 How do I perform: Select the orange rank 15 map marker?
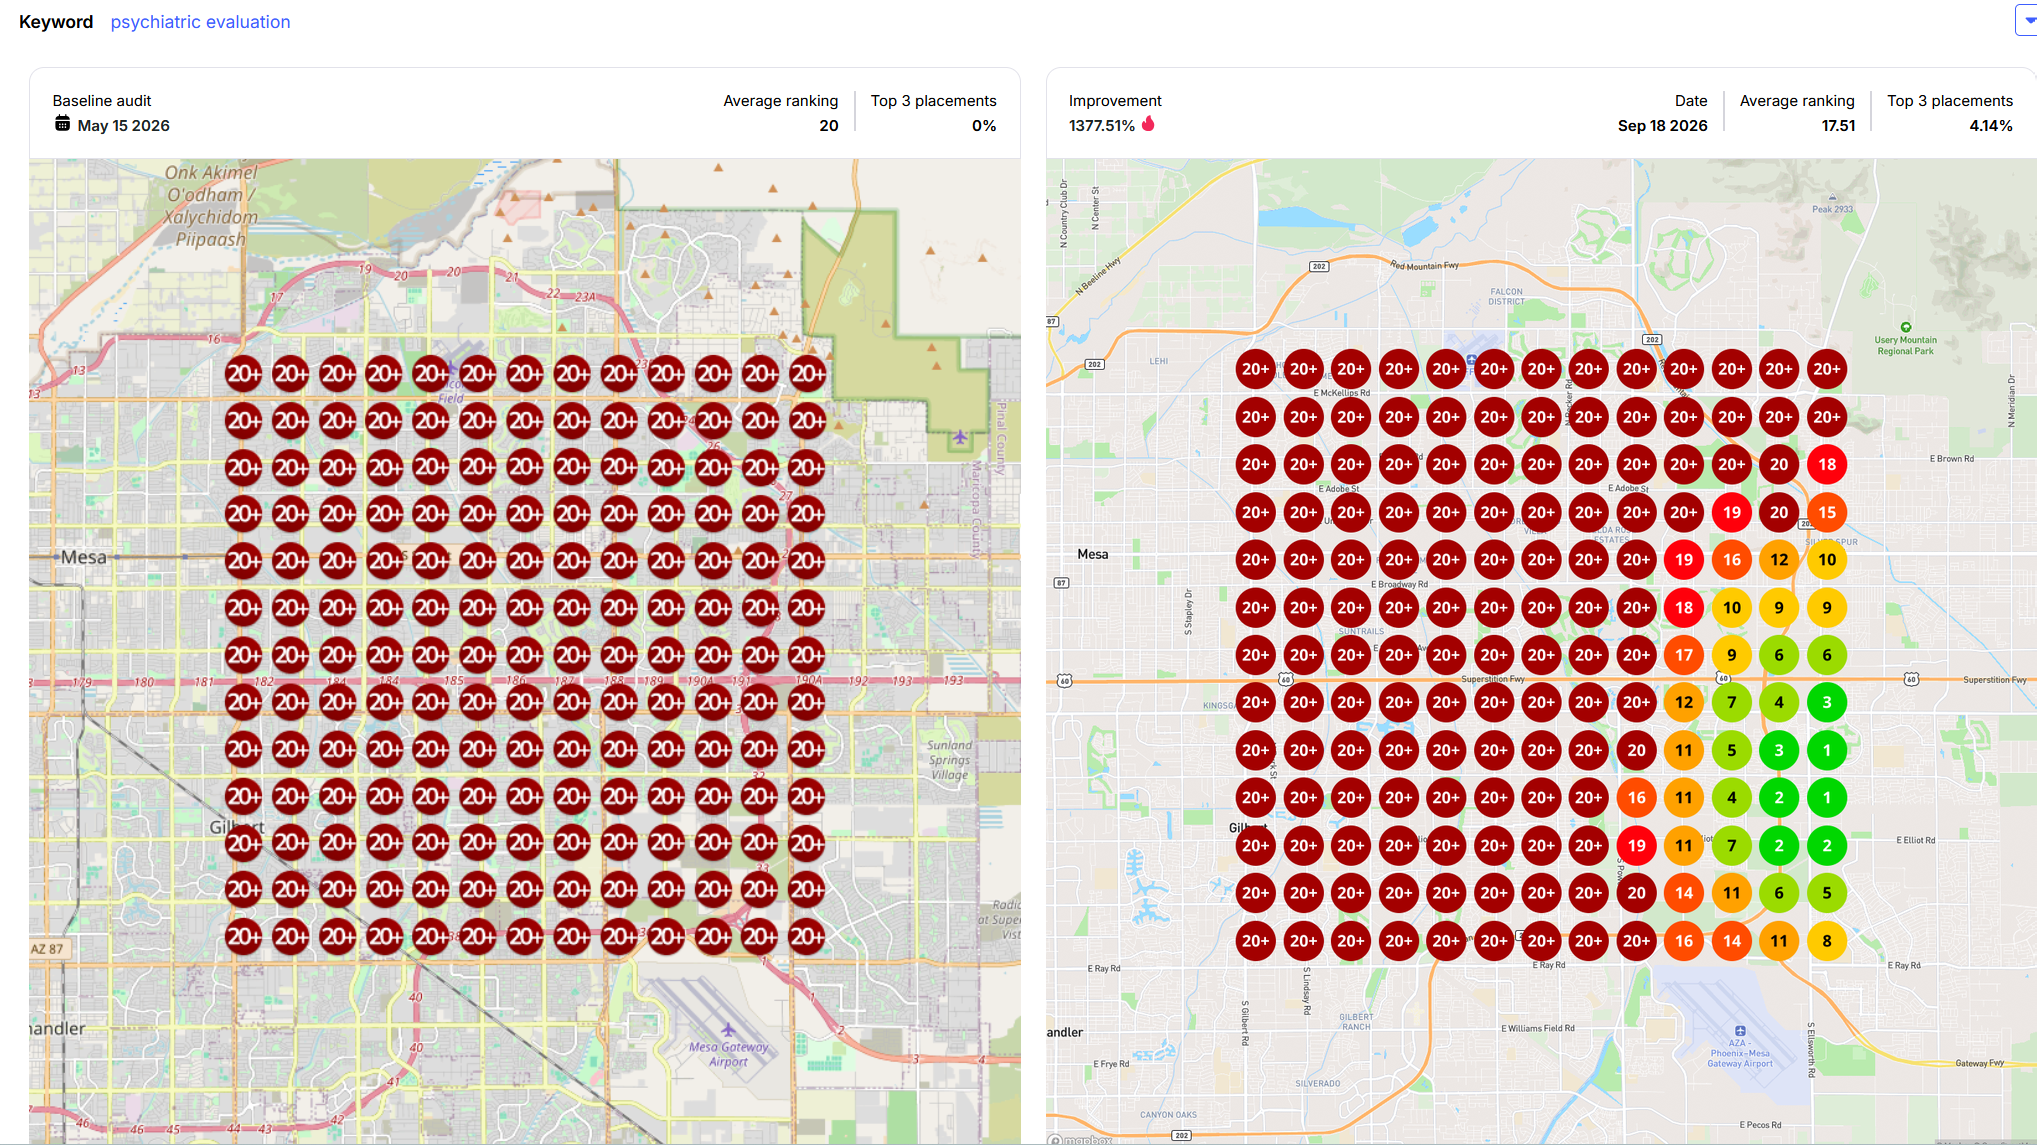[x=1826, y=512]
